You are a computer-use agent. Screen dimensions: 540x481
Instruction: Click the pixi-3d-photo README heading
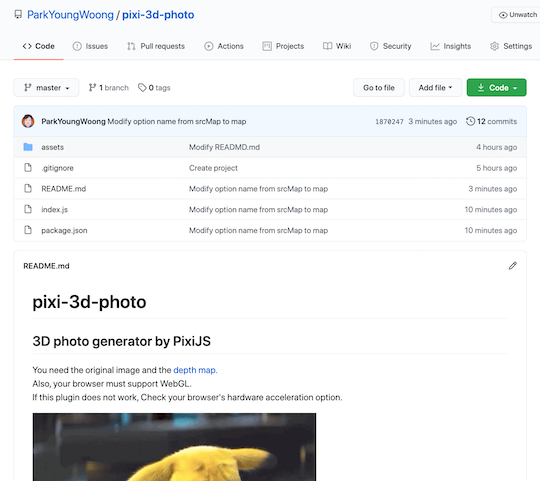[x=89, y=302]
